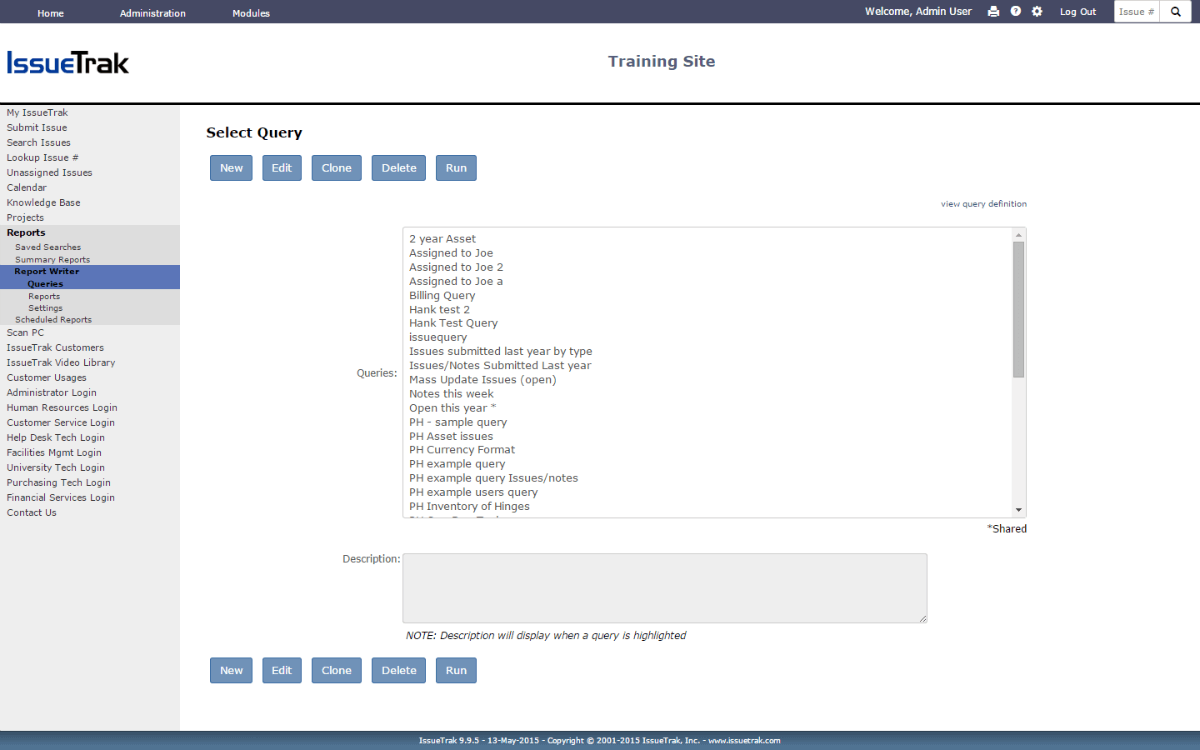Screen dimensions: 1200x750
Task: Open Summary Reports under Reports
Action: point(52,260)
